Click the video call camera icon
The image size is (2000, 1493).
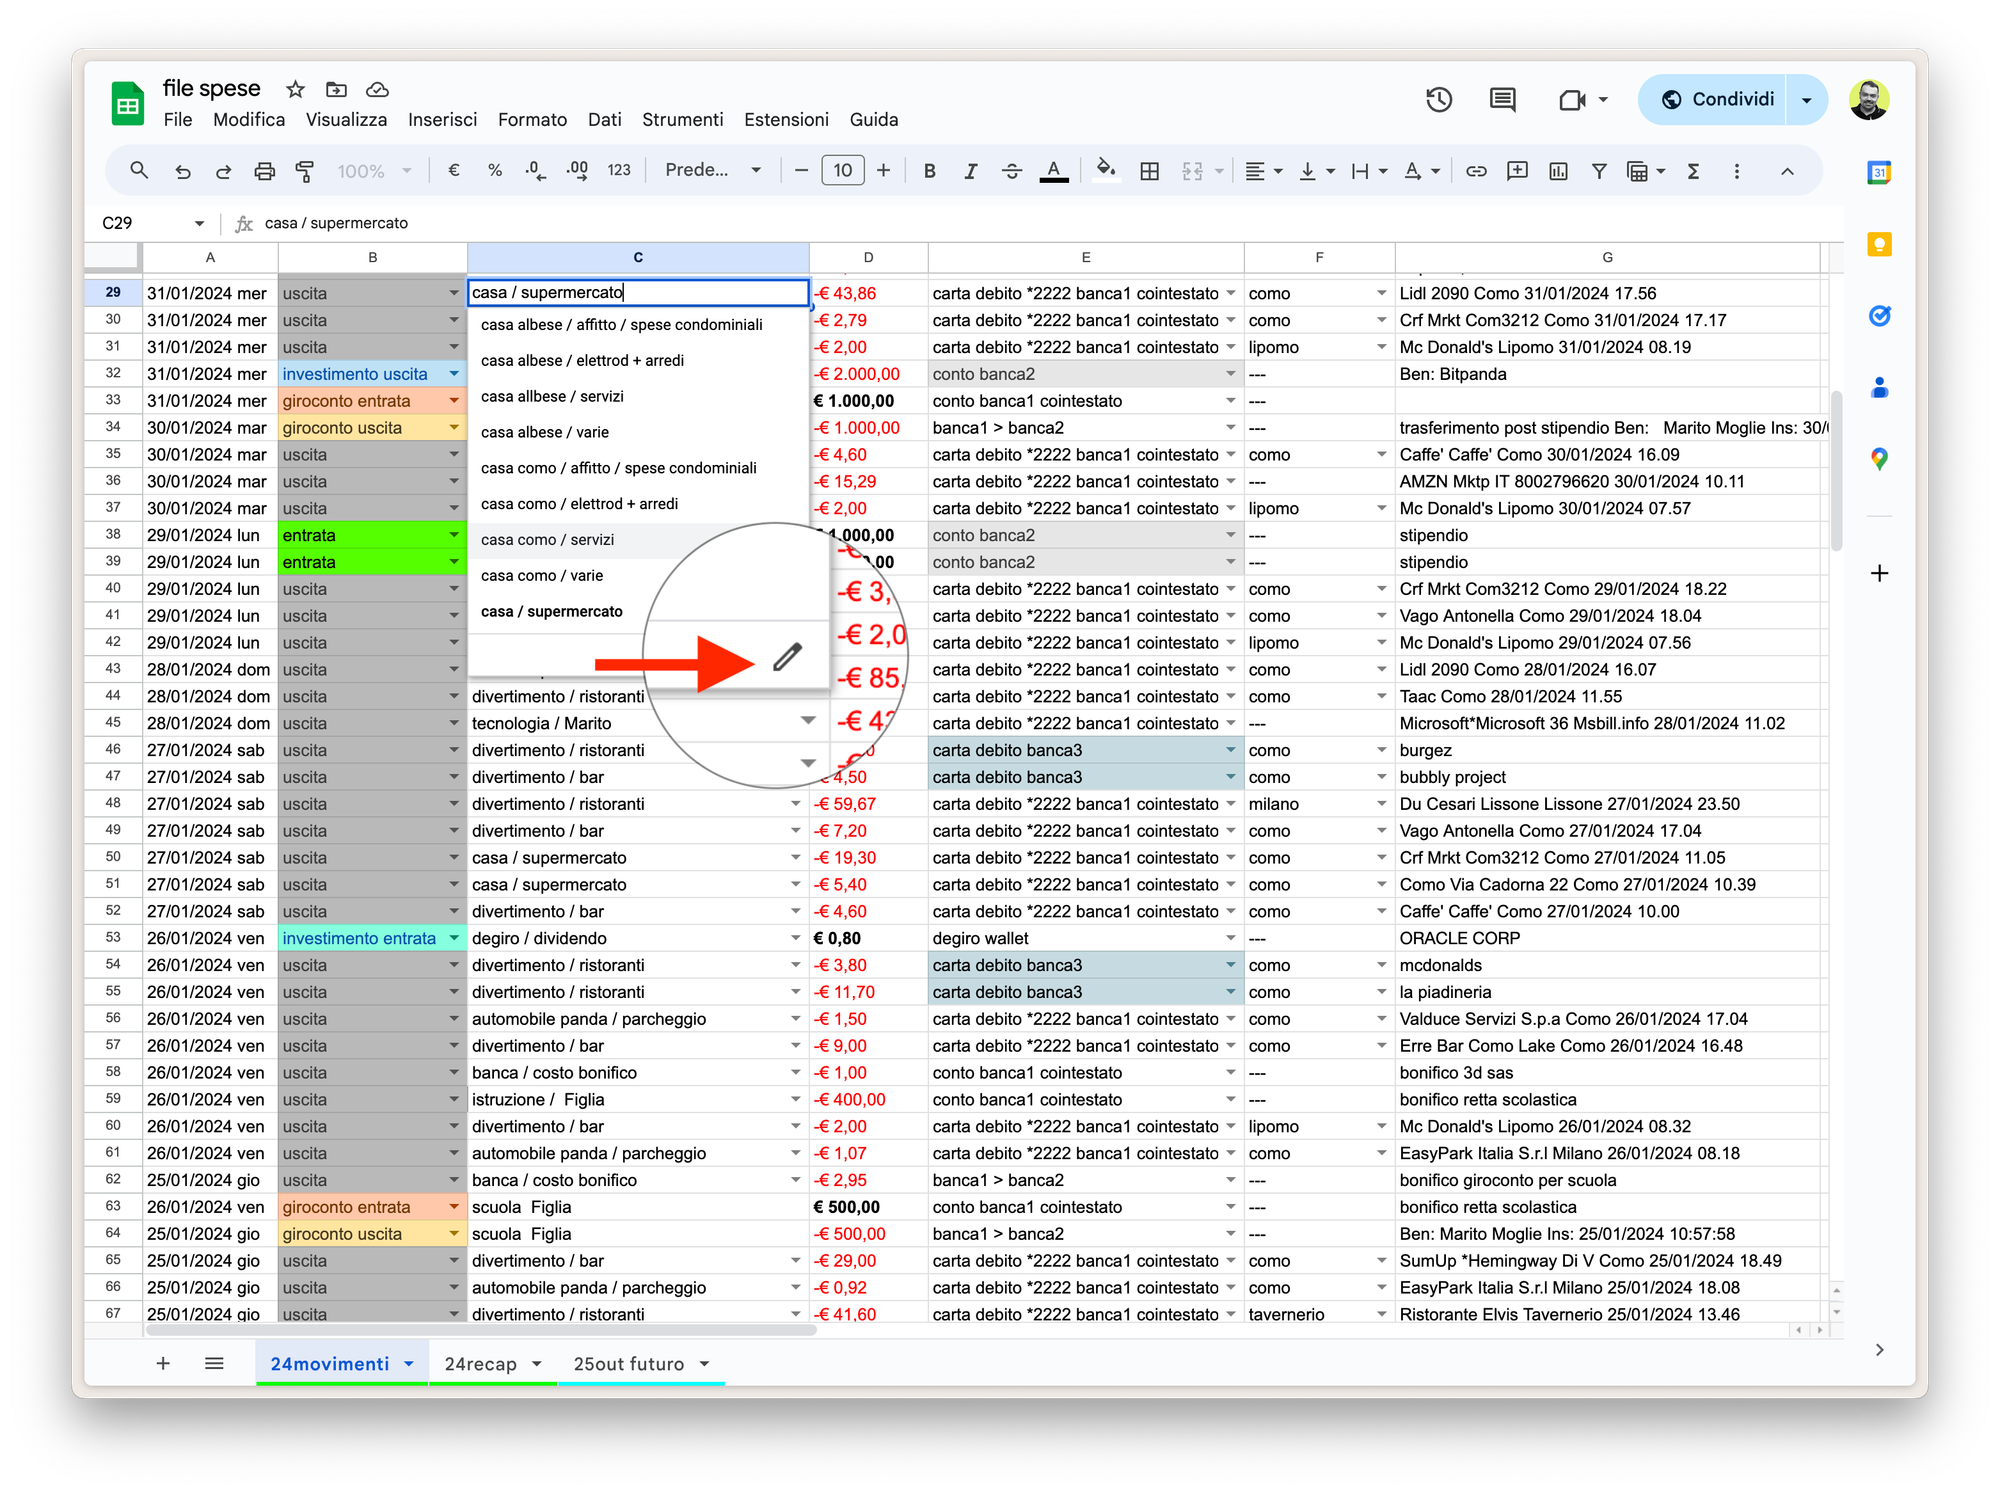coord(1572,99)
